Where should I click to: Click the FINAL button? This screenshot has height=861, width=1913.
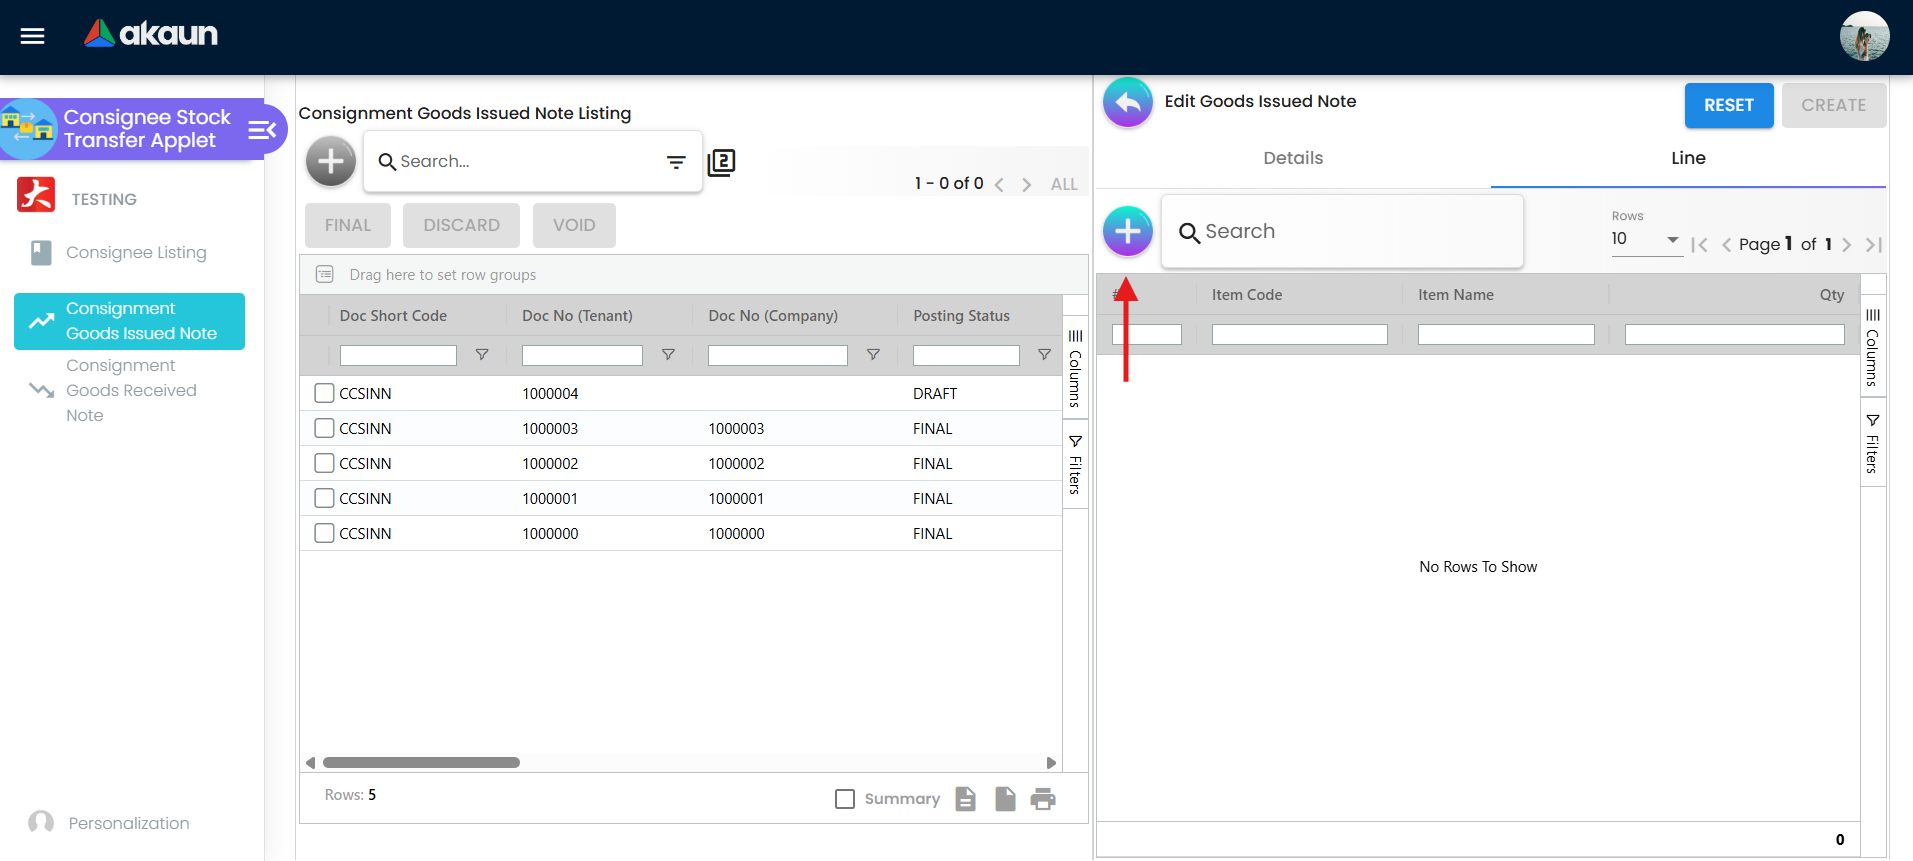348,225
